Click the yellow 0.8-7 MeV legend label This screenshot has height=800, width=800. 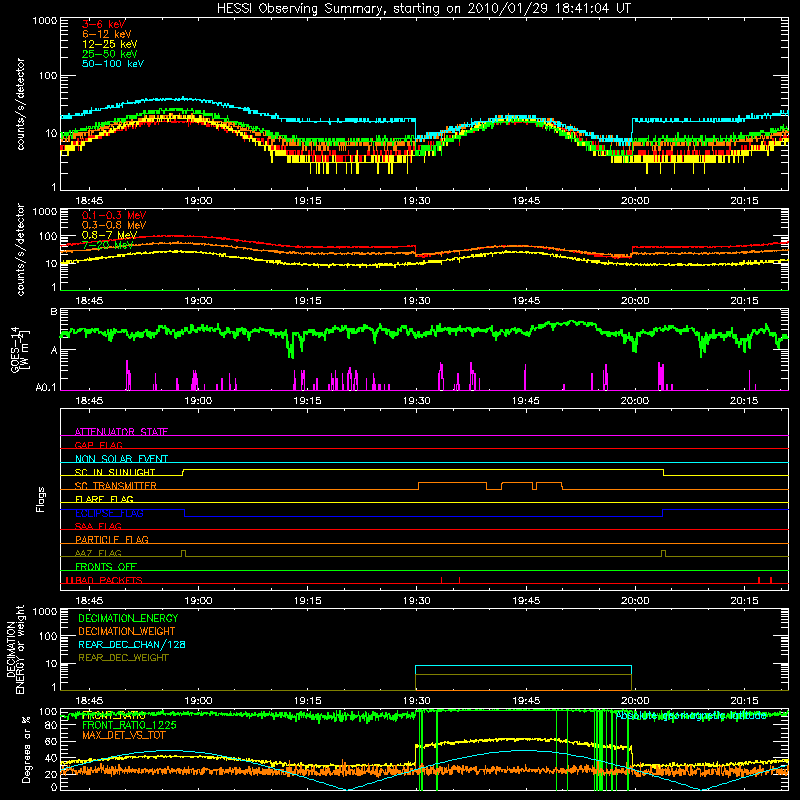[109, 235]
